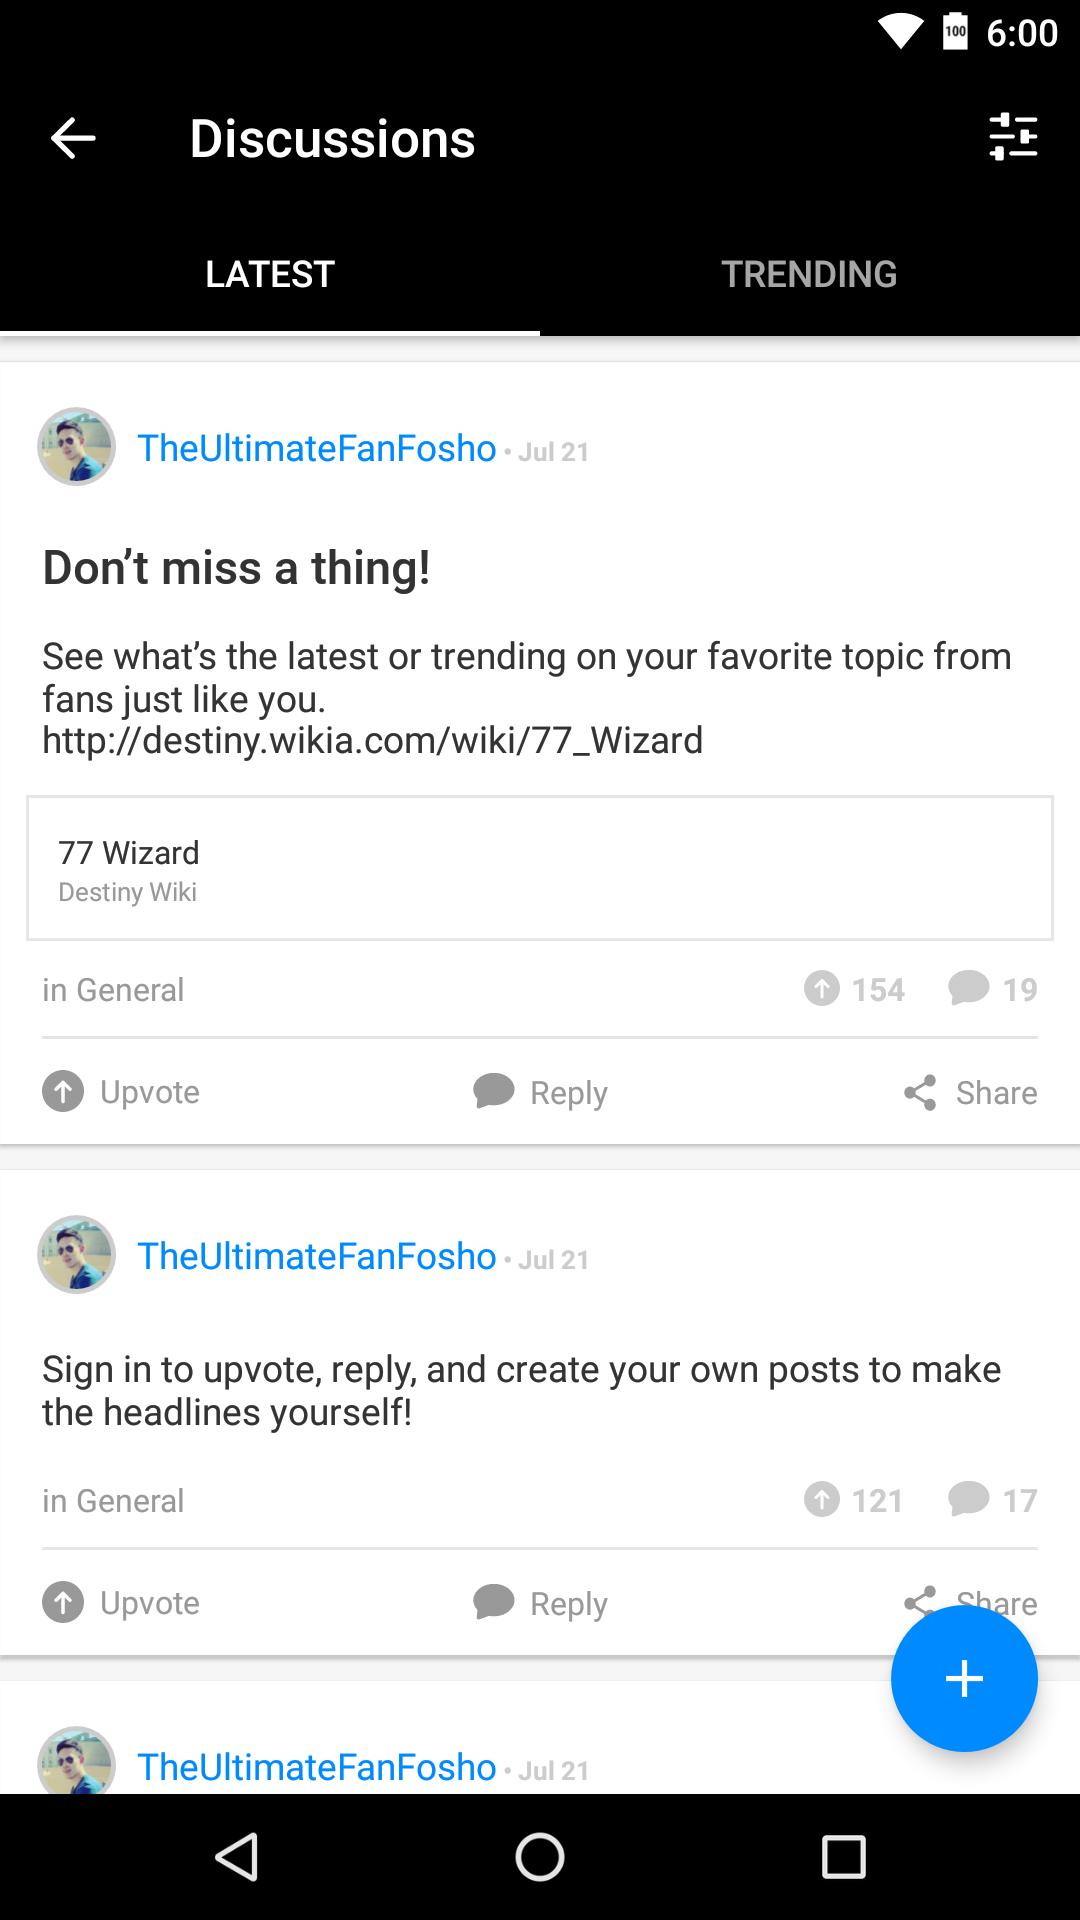Share the "Don't miss a thing!" post

coord(970,1092)
